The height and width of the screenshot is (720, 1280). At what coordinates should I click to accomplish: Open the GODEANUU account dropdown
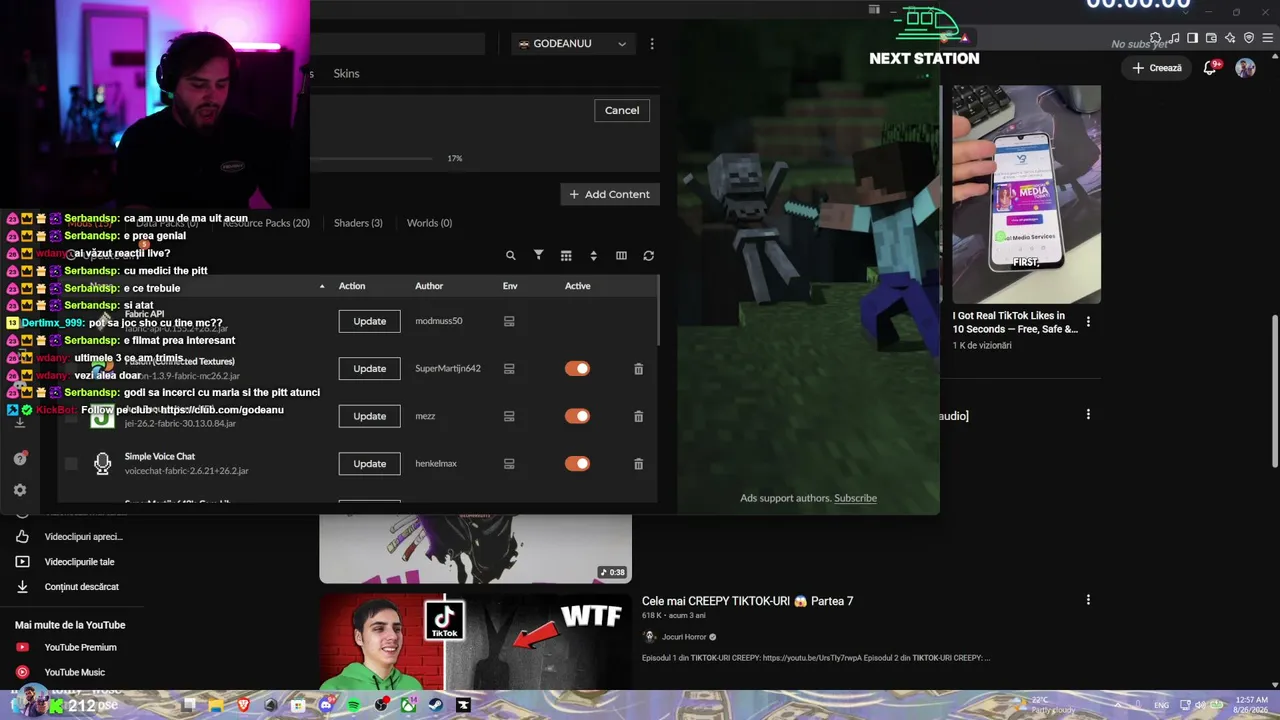573,44
